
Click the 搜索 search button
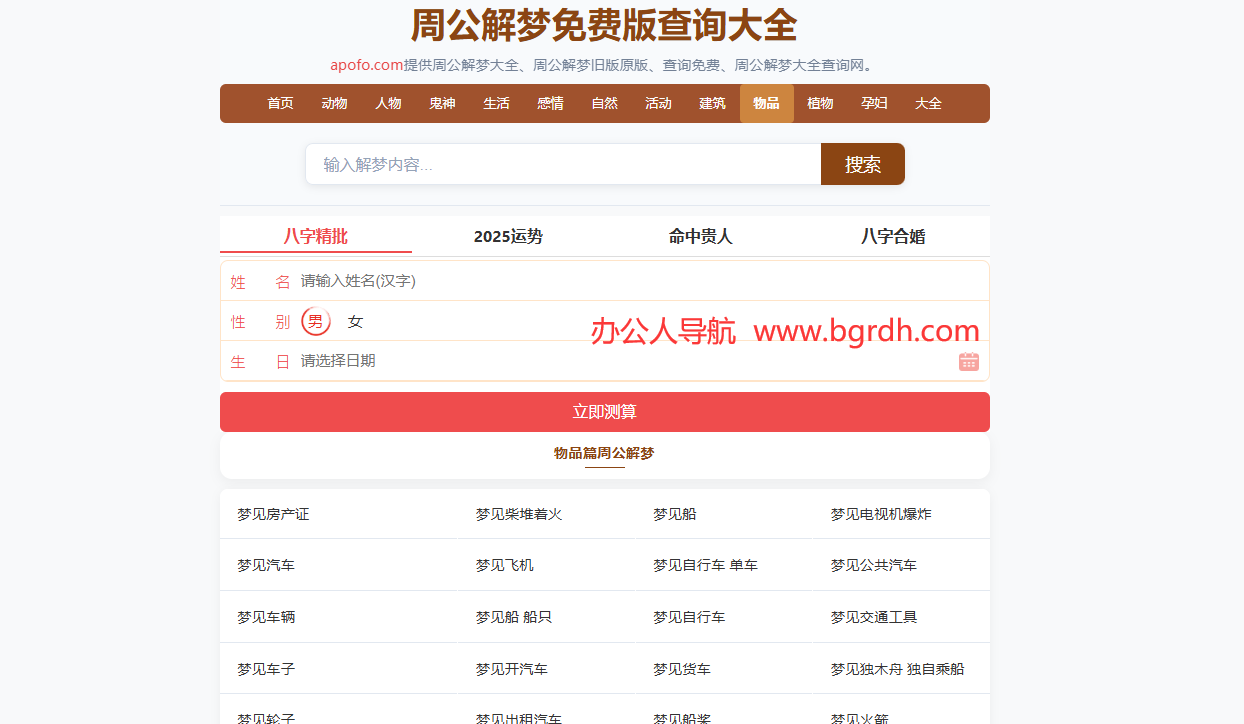(x=862, y=163)
